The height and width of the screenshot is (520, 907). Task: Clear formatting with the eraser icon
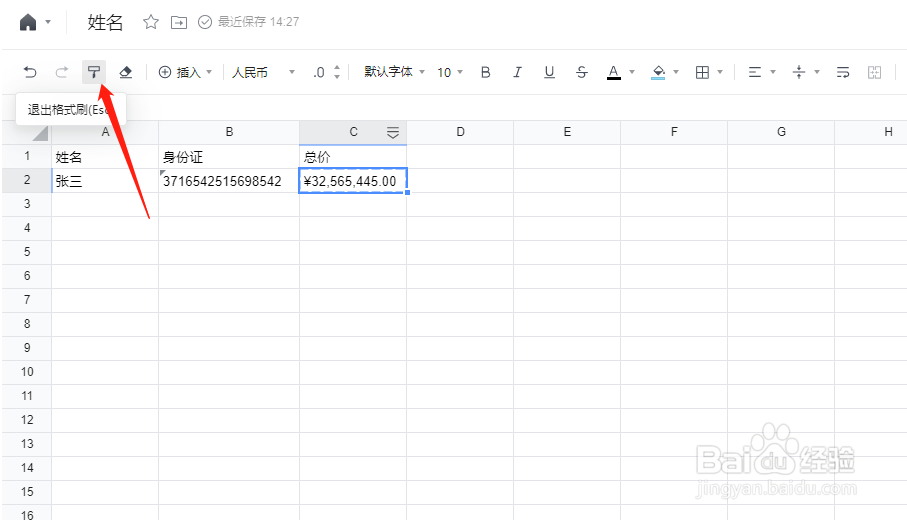point(126,72)
